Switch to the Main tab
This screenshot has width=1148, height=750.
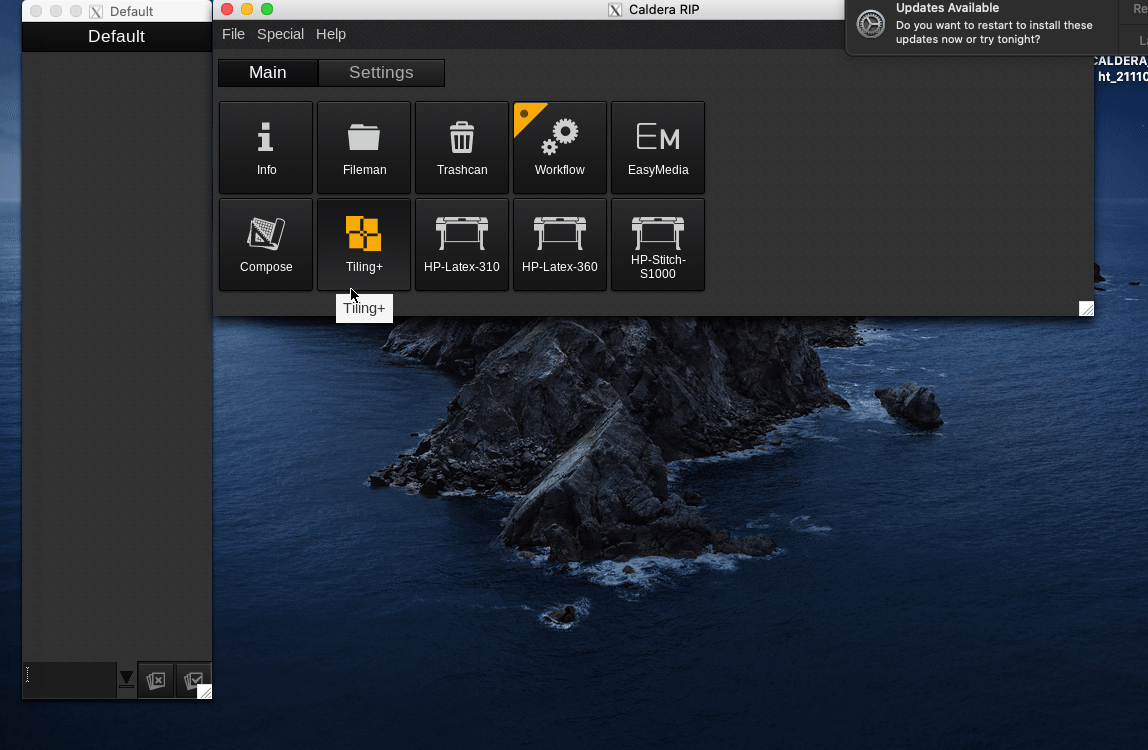coord(267,72)
